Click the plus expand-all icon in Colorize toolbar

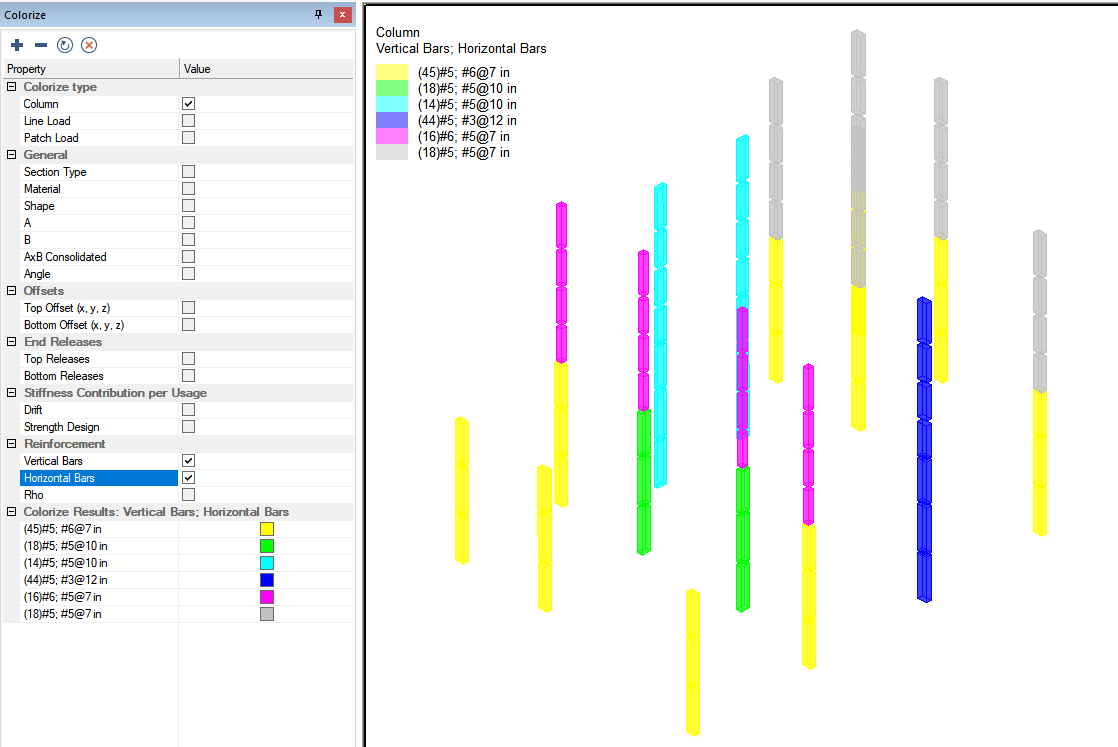click(x=17, y=45)
